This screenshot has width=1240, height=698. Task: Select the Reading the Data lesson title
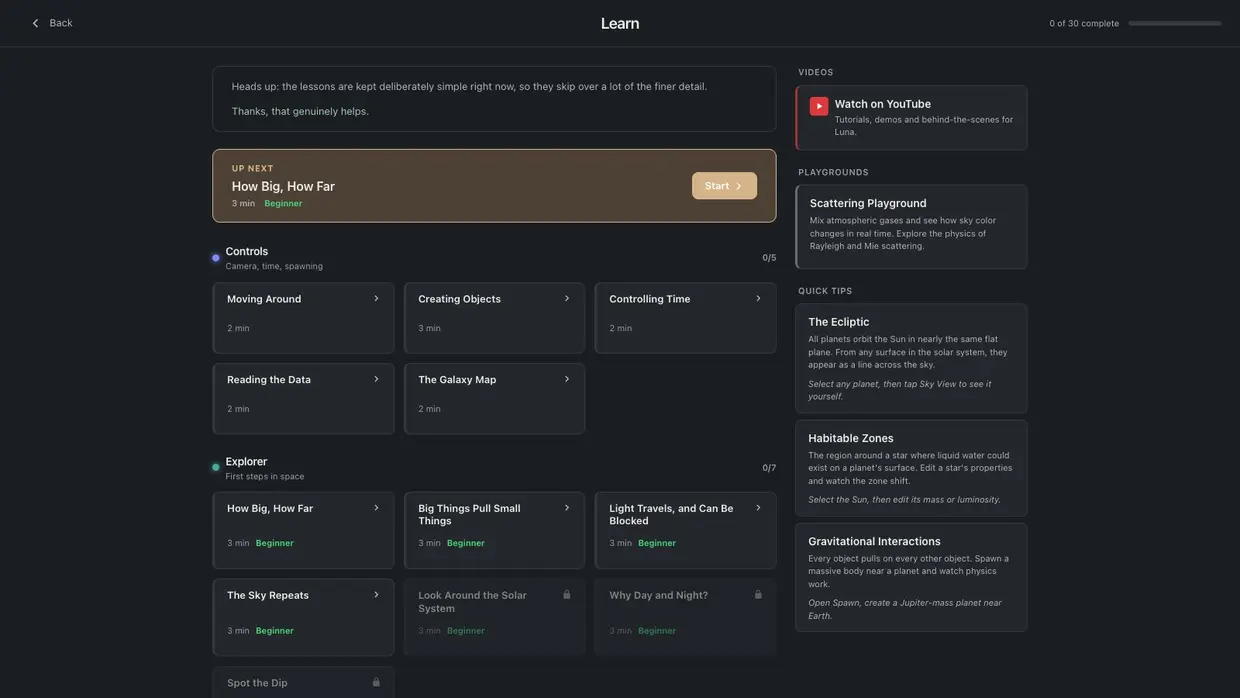269,380
